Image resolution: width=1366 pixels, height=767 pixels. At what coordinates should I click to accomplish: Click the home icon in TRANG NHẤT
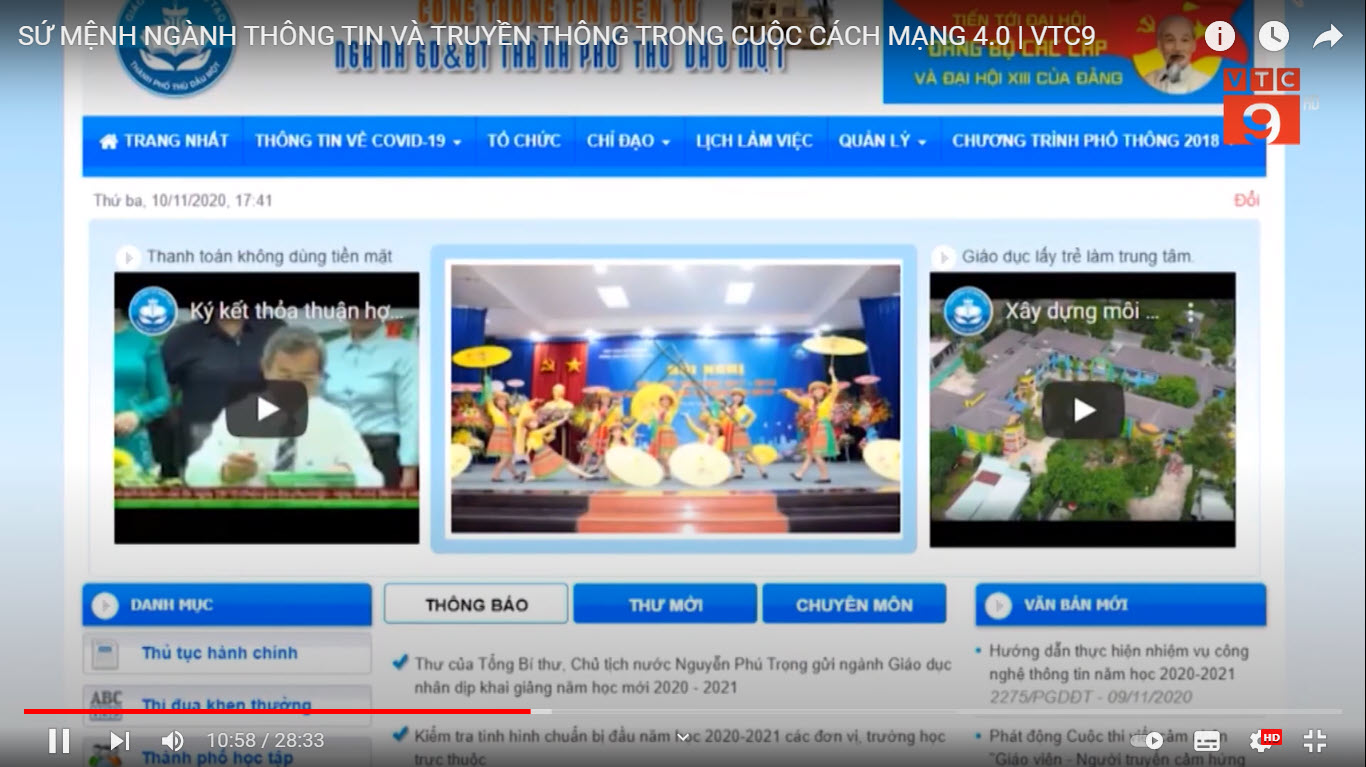click(x=108, y=141)
